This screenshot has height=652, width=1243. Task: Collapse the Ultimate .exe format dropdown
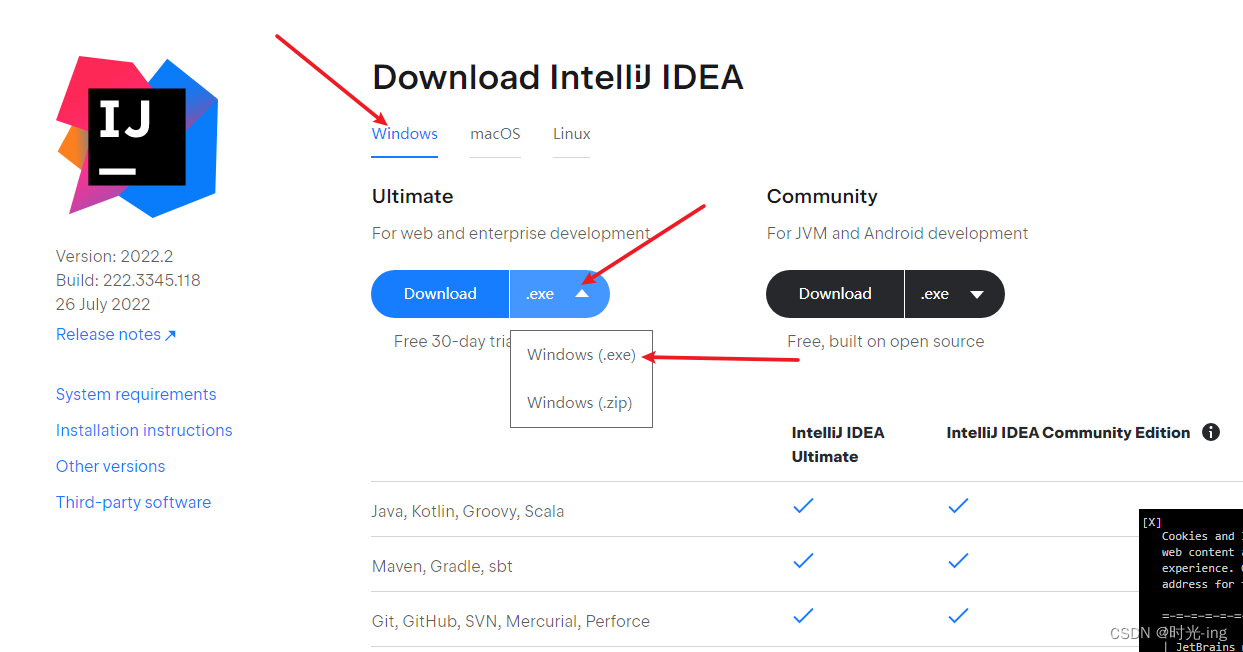(x=560, y=294)
